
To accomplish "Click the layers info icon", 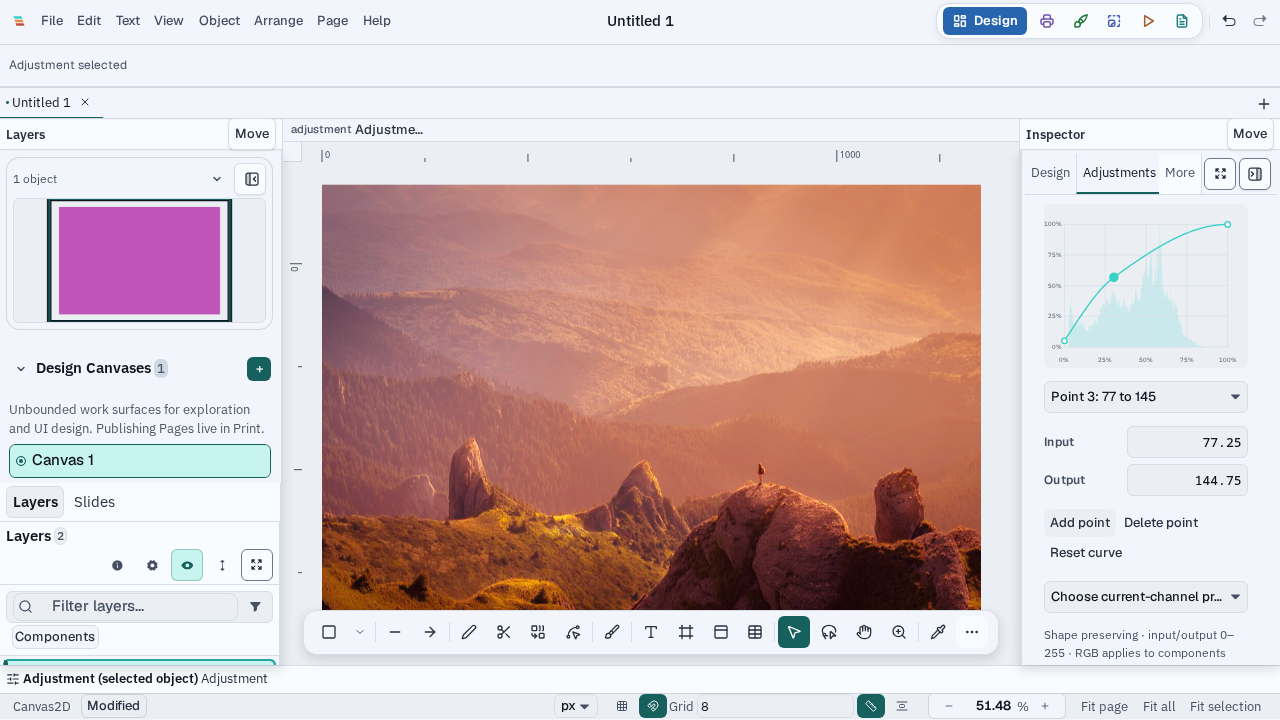I will 118,565.
